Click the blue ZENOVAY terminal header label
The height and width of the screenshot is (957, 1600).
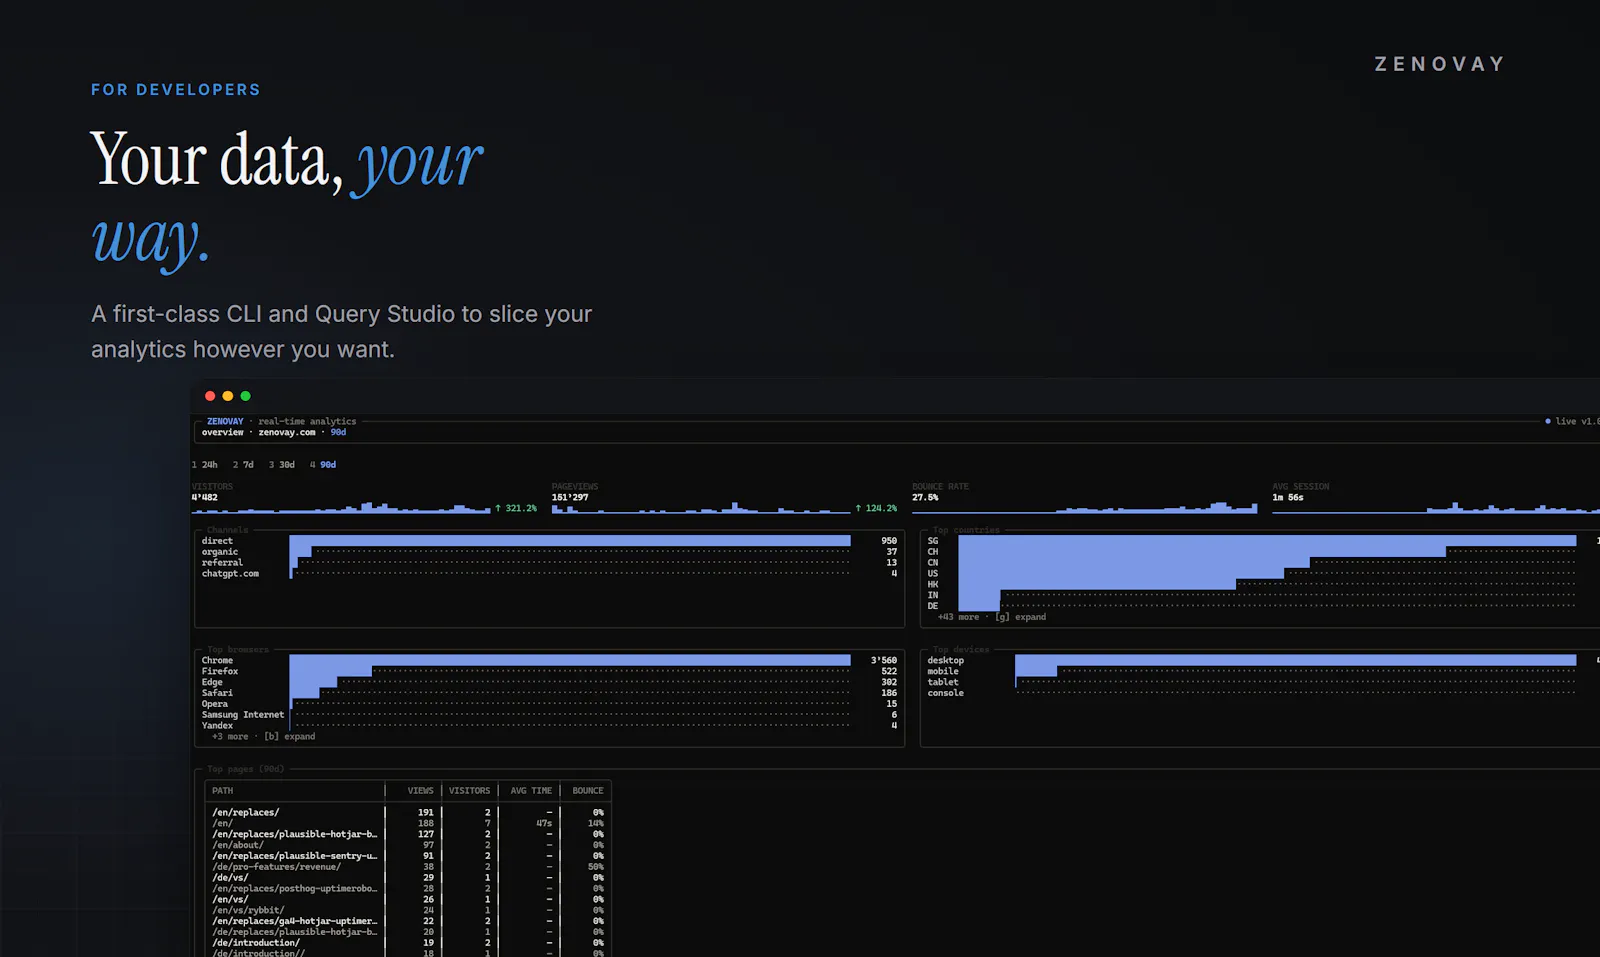225,422
